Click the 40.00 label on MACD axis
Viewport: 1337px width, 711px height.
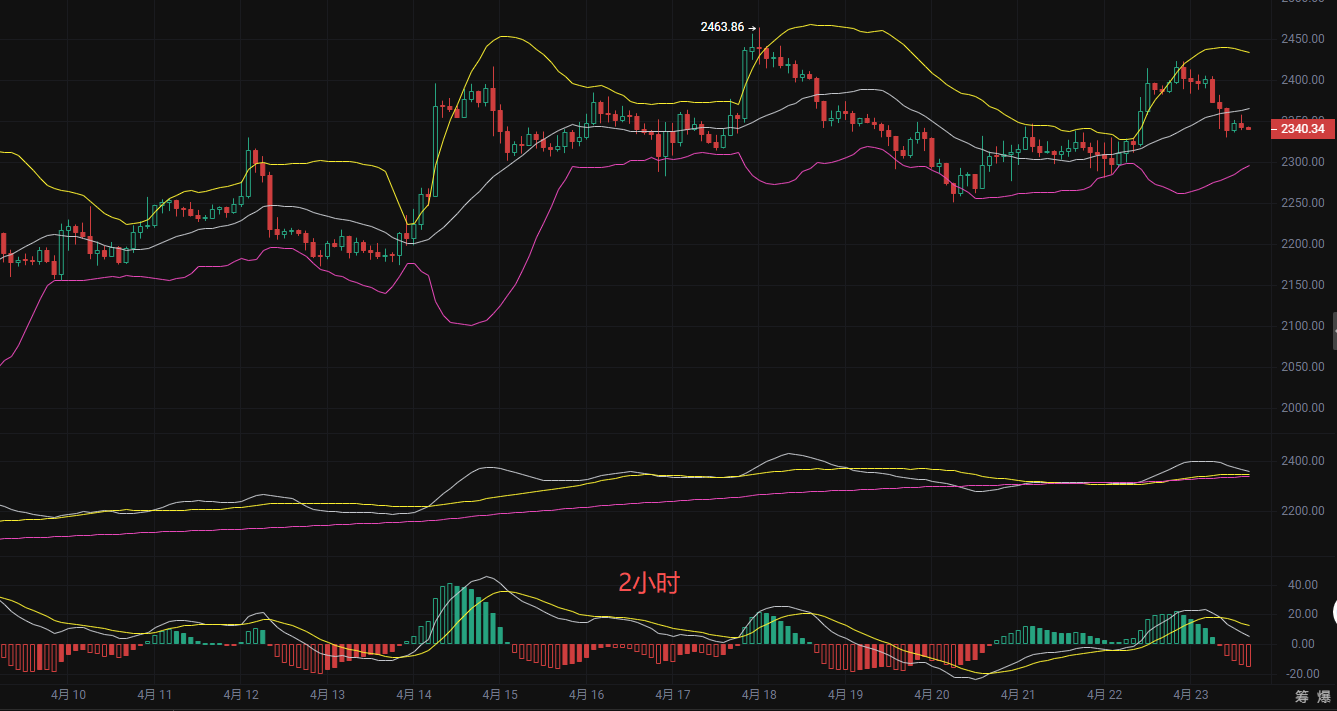[x=1302, y=584]
